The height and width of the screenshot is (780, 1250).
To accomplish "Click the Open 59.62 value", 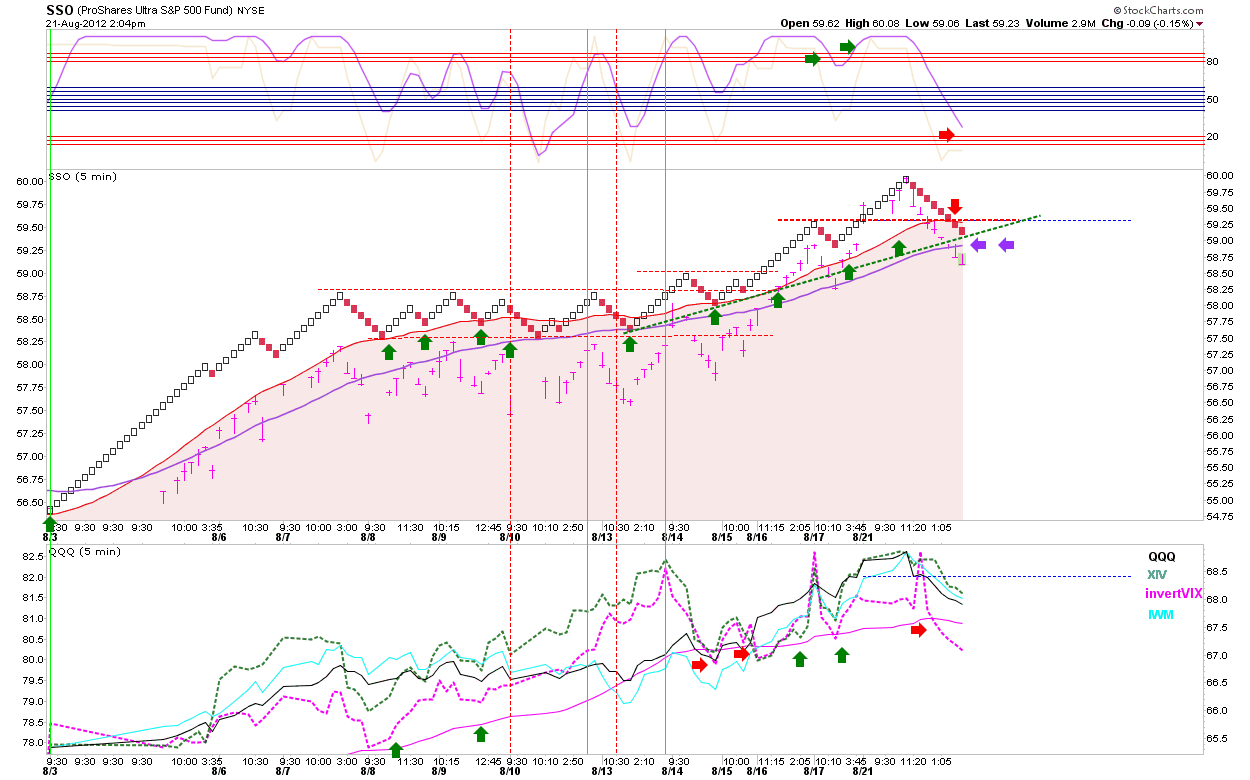I will point(809,23).
